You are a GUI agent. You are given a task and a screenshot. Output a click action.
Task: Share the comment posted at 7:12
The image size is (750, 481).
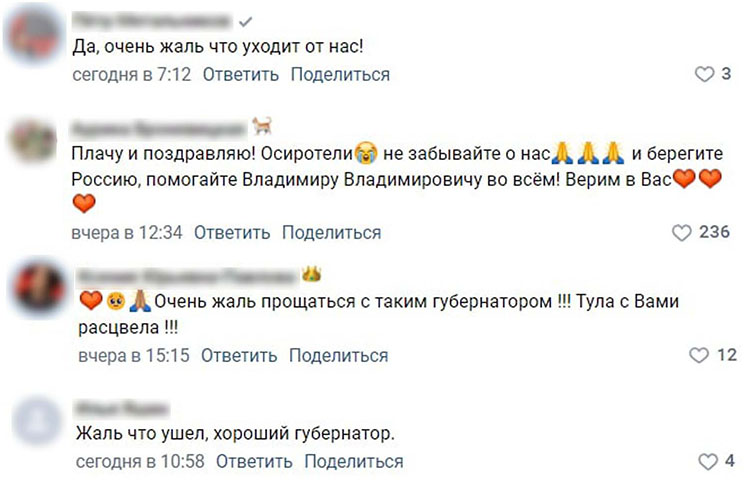click(340, 74)
